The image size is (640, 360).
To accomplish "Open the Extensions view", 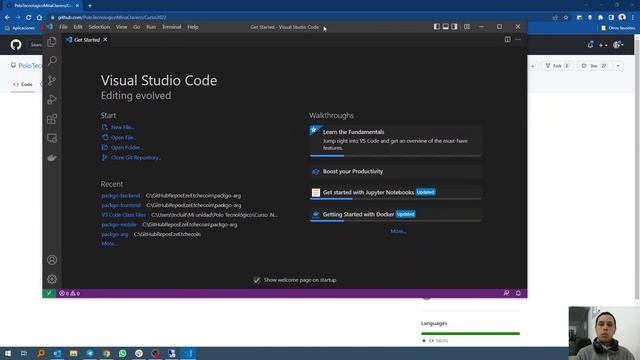I will click(52, 119).
